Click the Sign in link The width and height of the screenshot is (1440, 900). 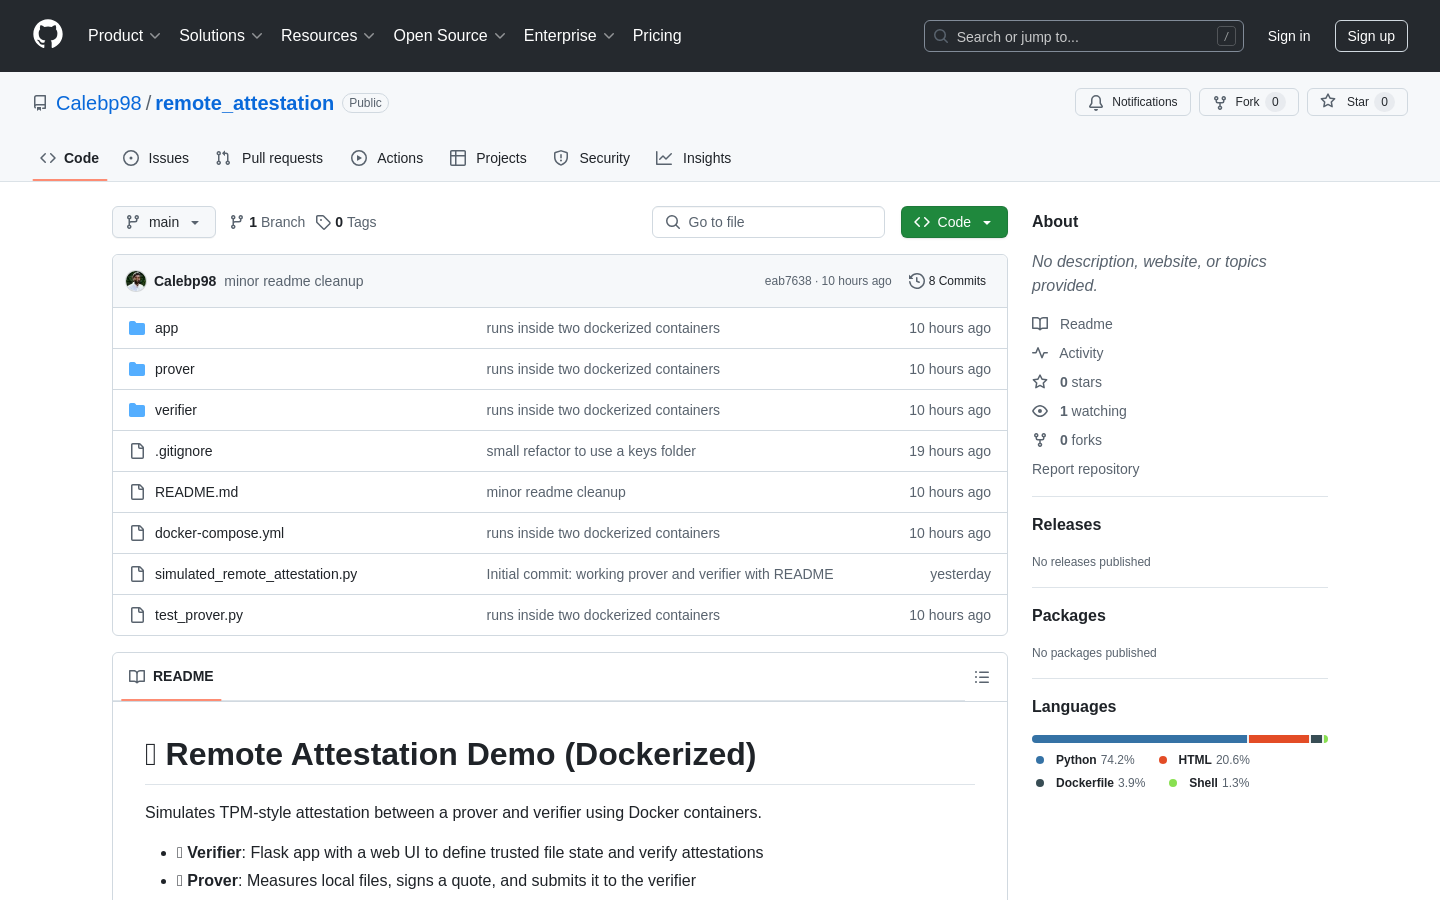pos(1289,36)
